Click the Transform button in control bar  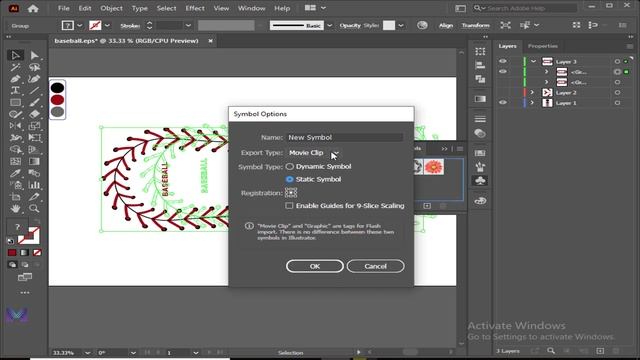point(476,25)
